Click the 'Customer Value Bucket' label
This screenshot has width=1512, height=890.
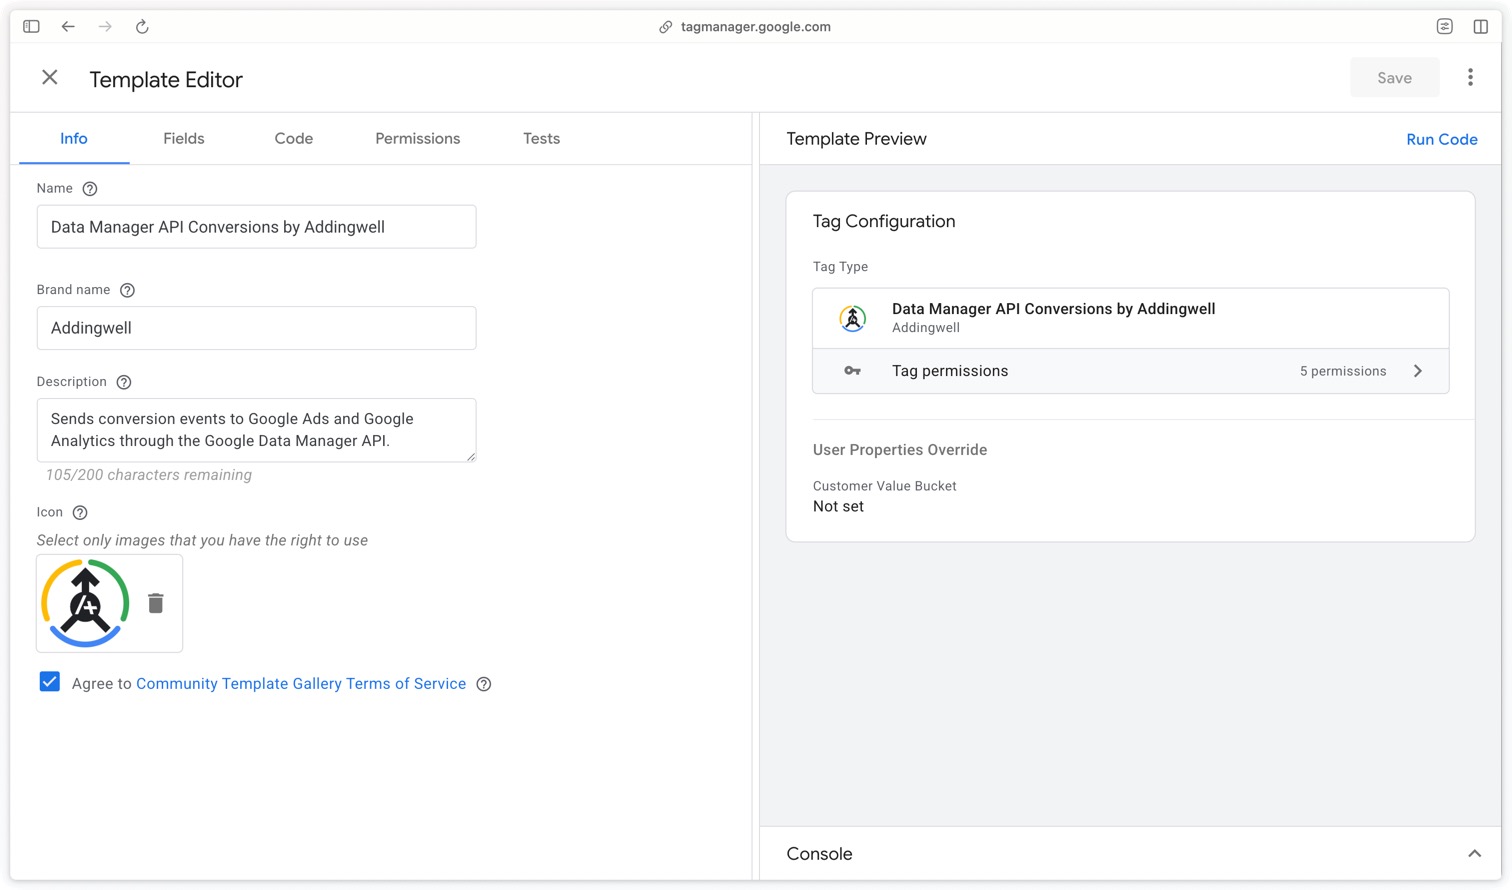click(885, 486)
